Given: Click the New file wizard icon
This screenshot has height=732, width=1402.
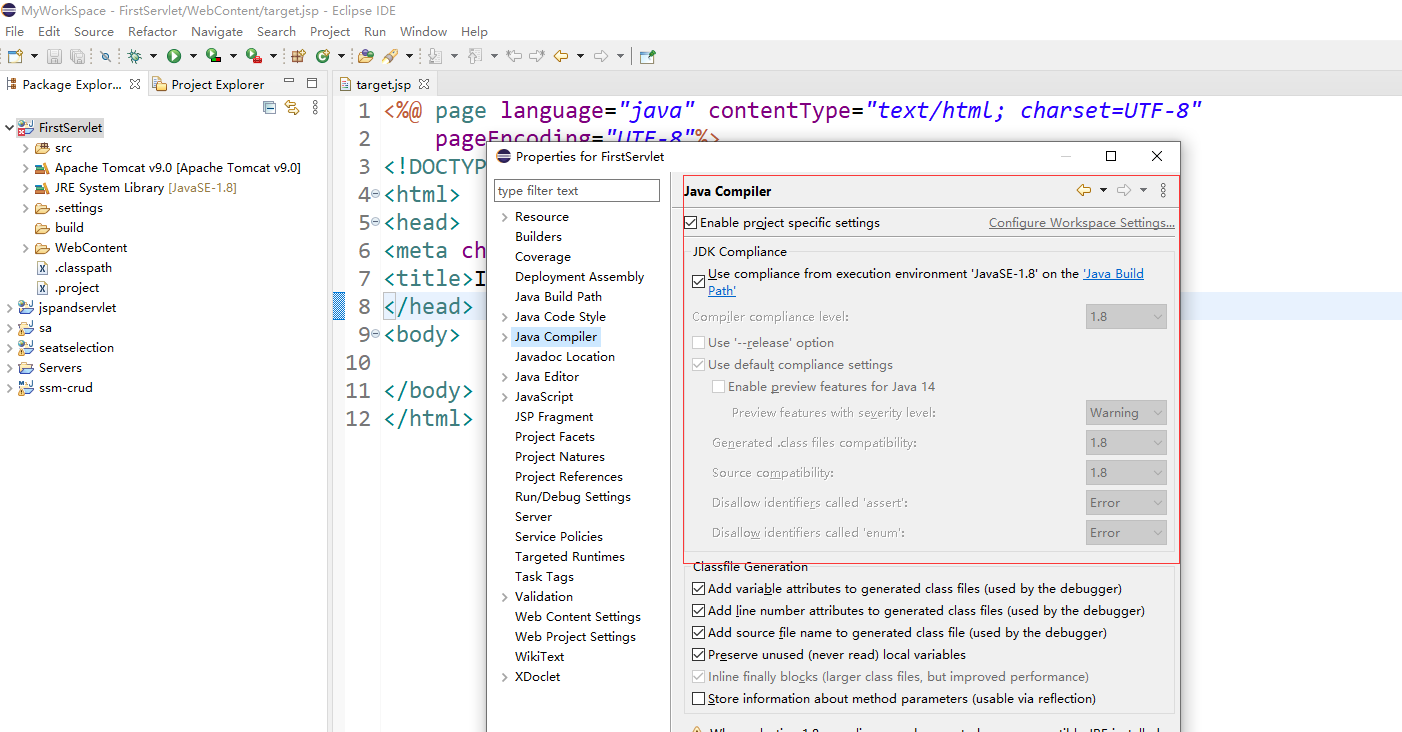Looking at the screenshot, I should point(15,57).
